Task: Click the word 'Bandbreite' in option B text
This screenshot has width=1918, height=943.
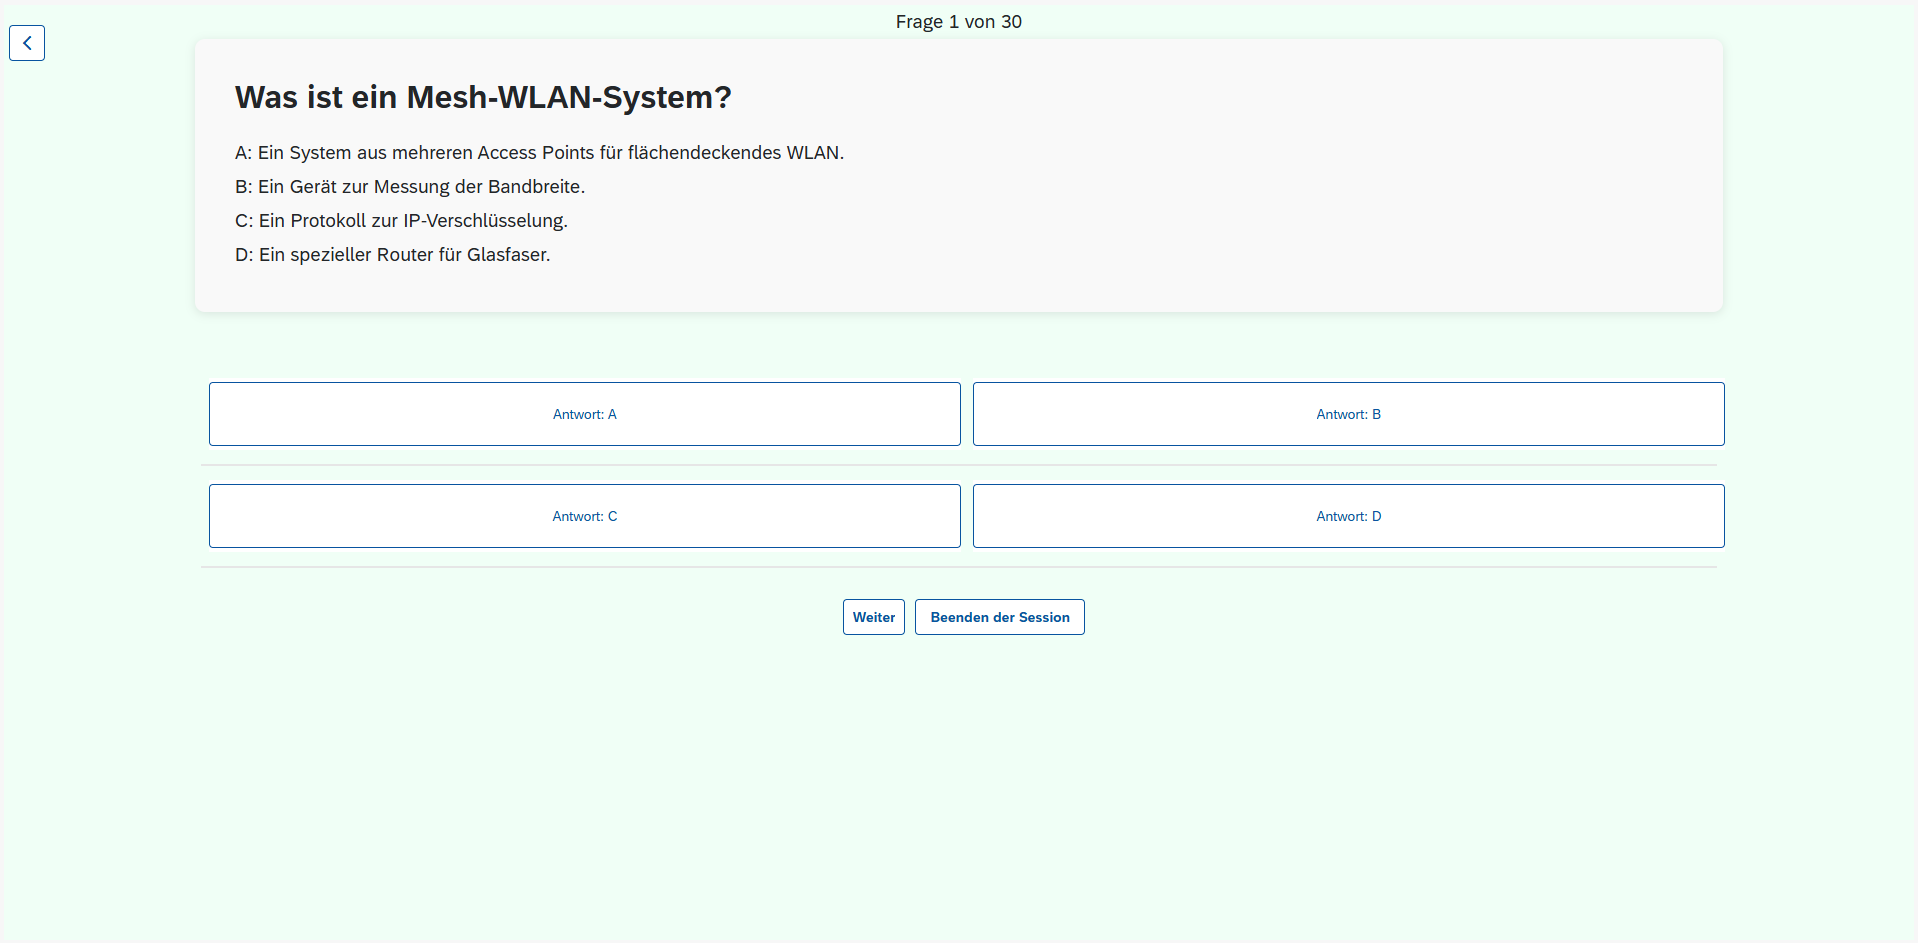Action: (x=535, y=187)
